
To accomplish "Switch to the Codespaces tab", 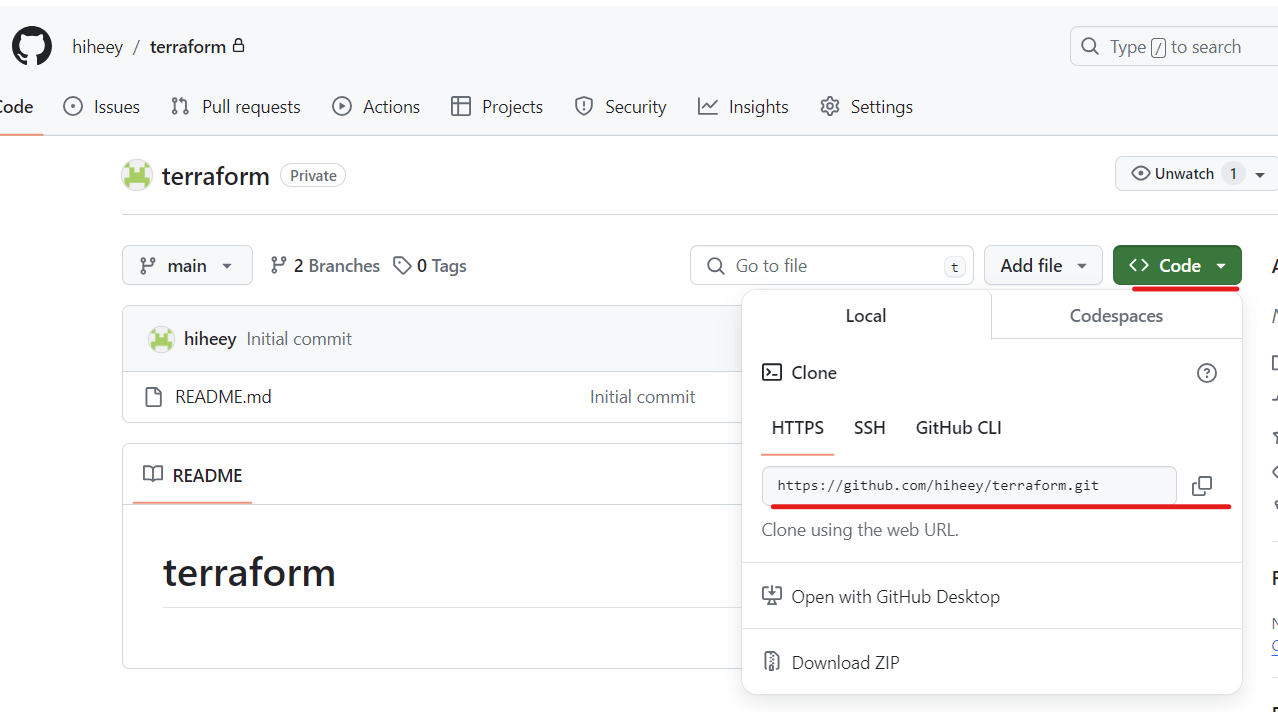I will [x=1116, y=315].
